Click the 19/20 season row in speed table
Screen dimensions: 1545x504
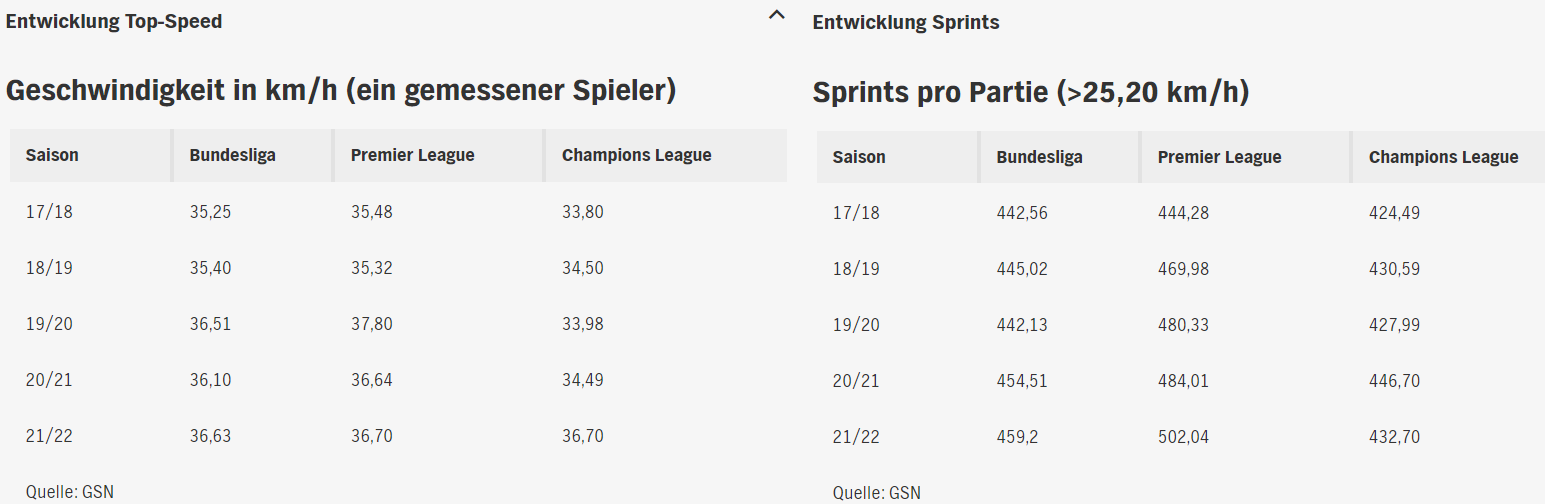[x=398, y=324]
